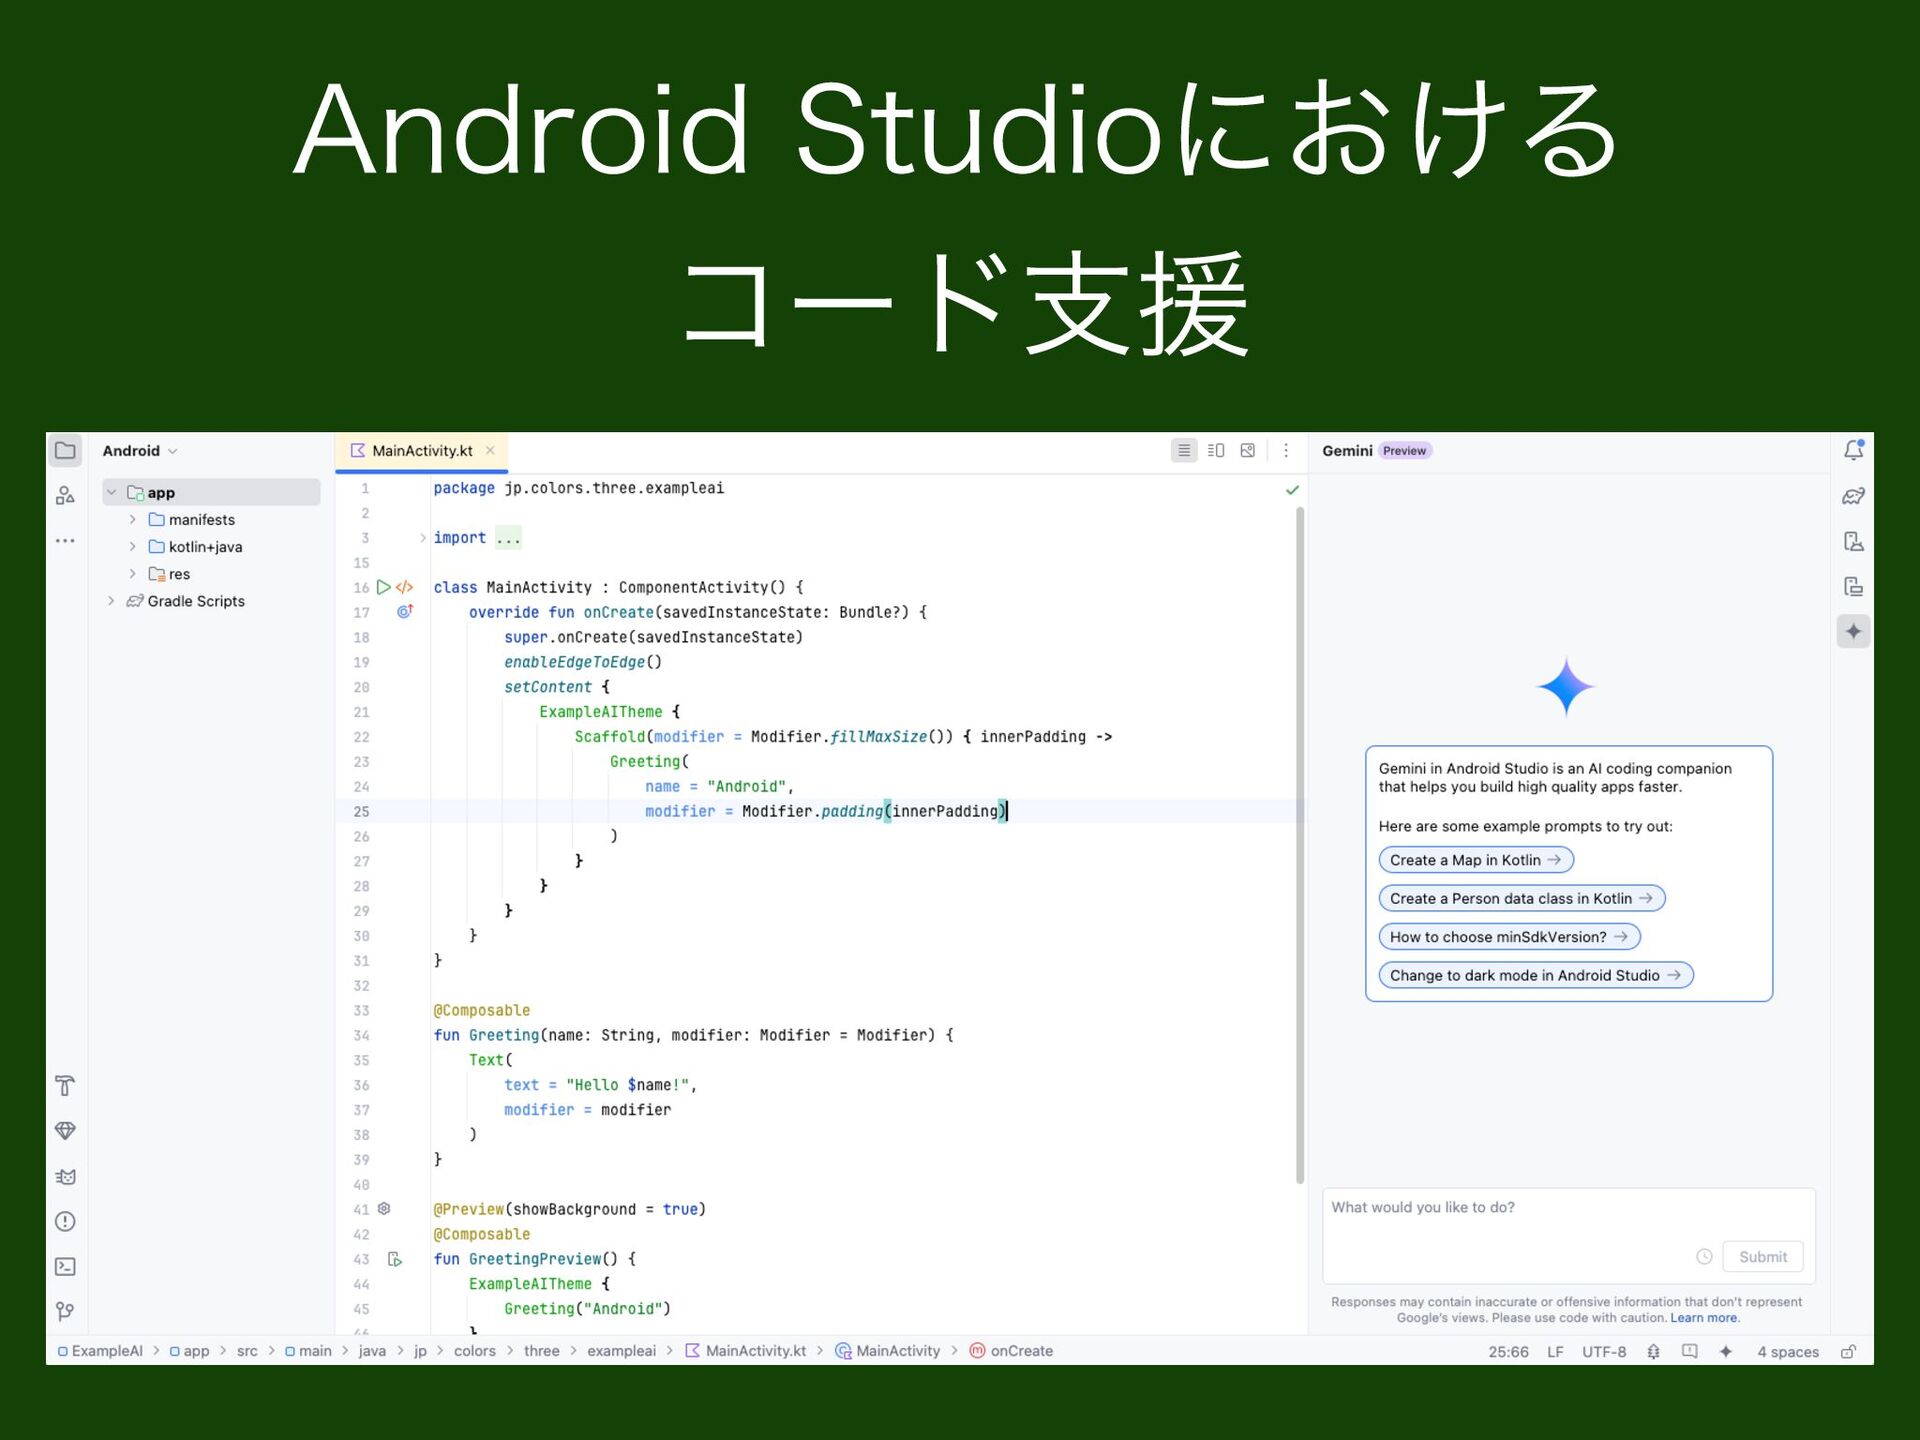The height and width of the screenshot is (1440, 1920).
Task: Switch editor to Code view mode
Action: pyautogui.click(x=1184, y=451)
